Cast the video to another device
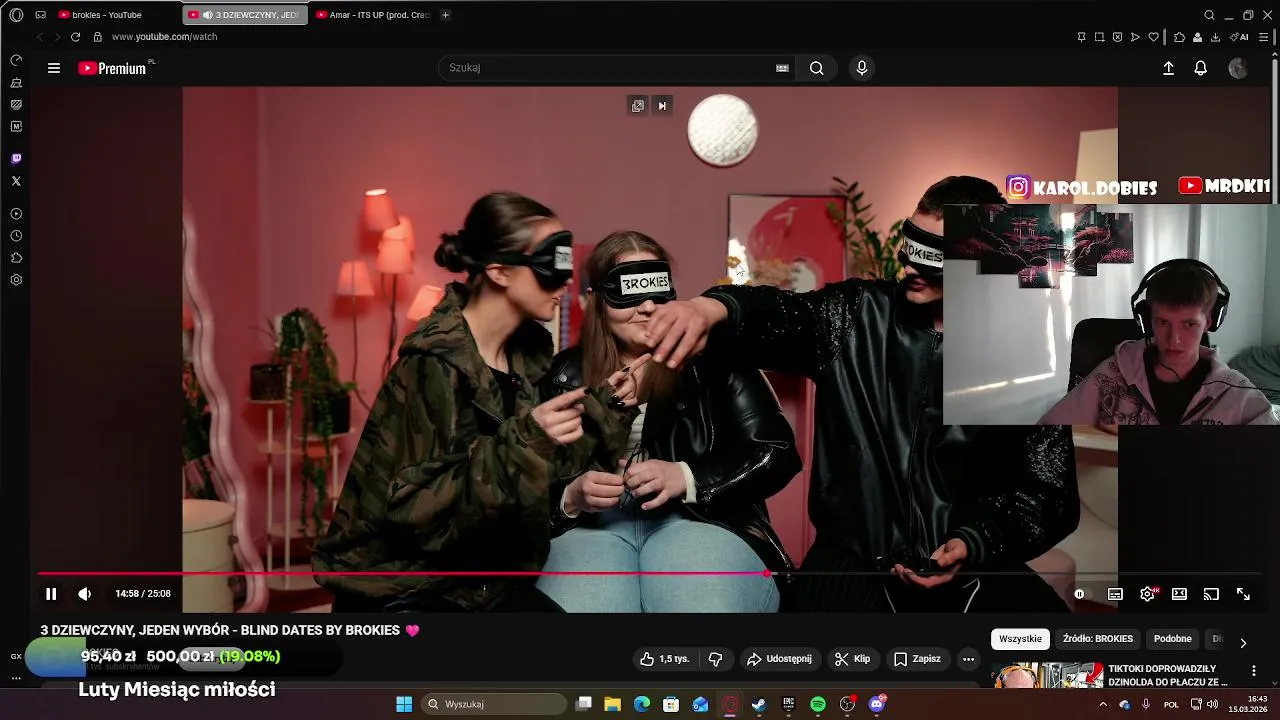Viewport: 1280px width, 720px height. coord(1211,594)
